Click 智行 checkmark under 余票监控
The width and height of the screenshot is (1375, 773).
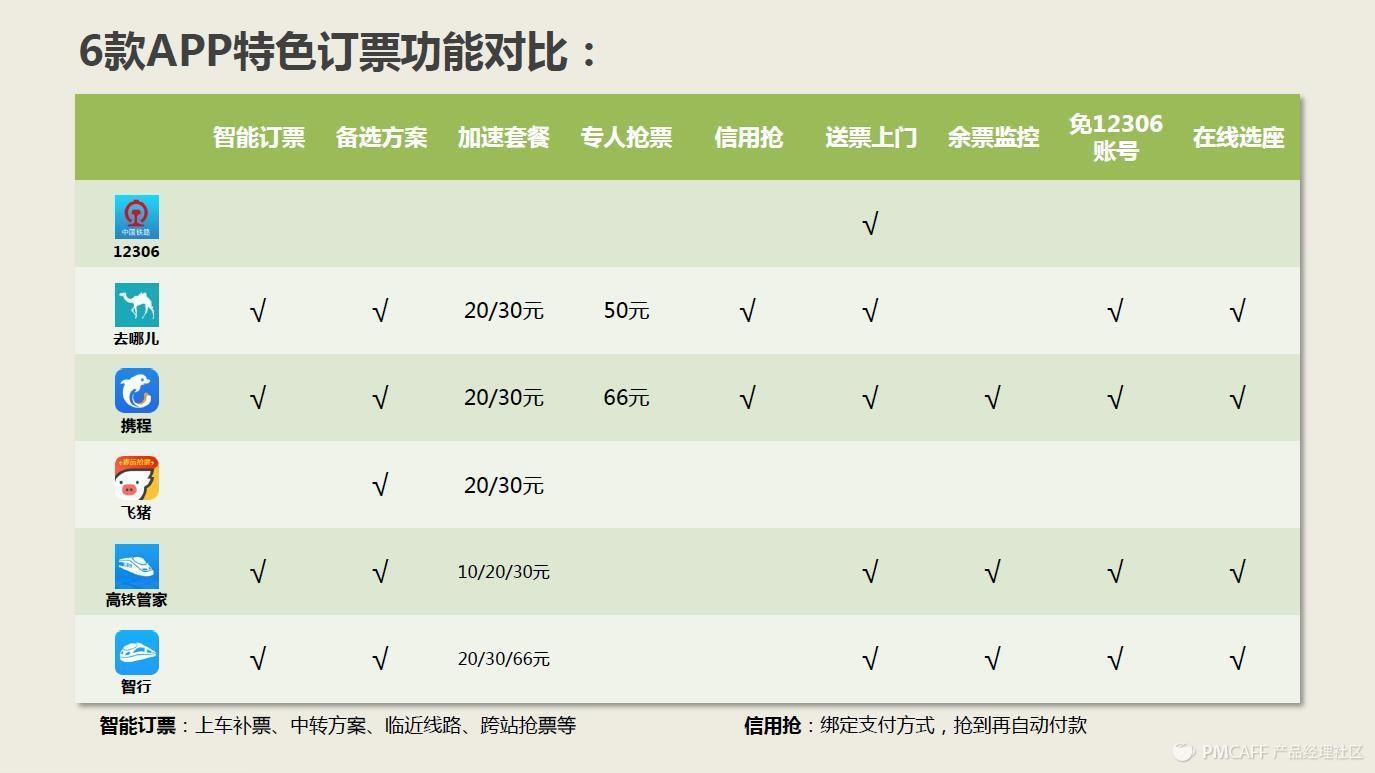[x=992, y=659]
